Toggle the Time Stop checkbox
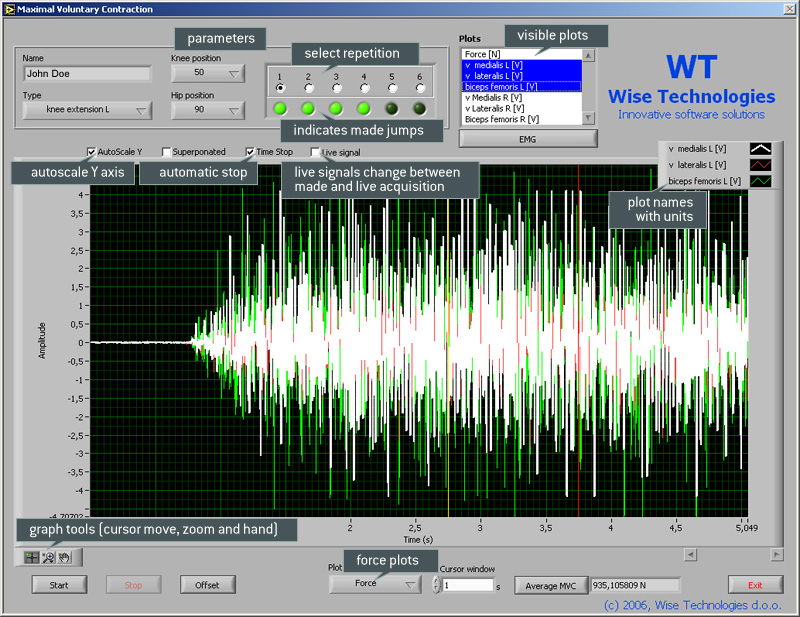 249,152
